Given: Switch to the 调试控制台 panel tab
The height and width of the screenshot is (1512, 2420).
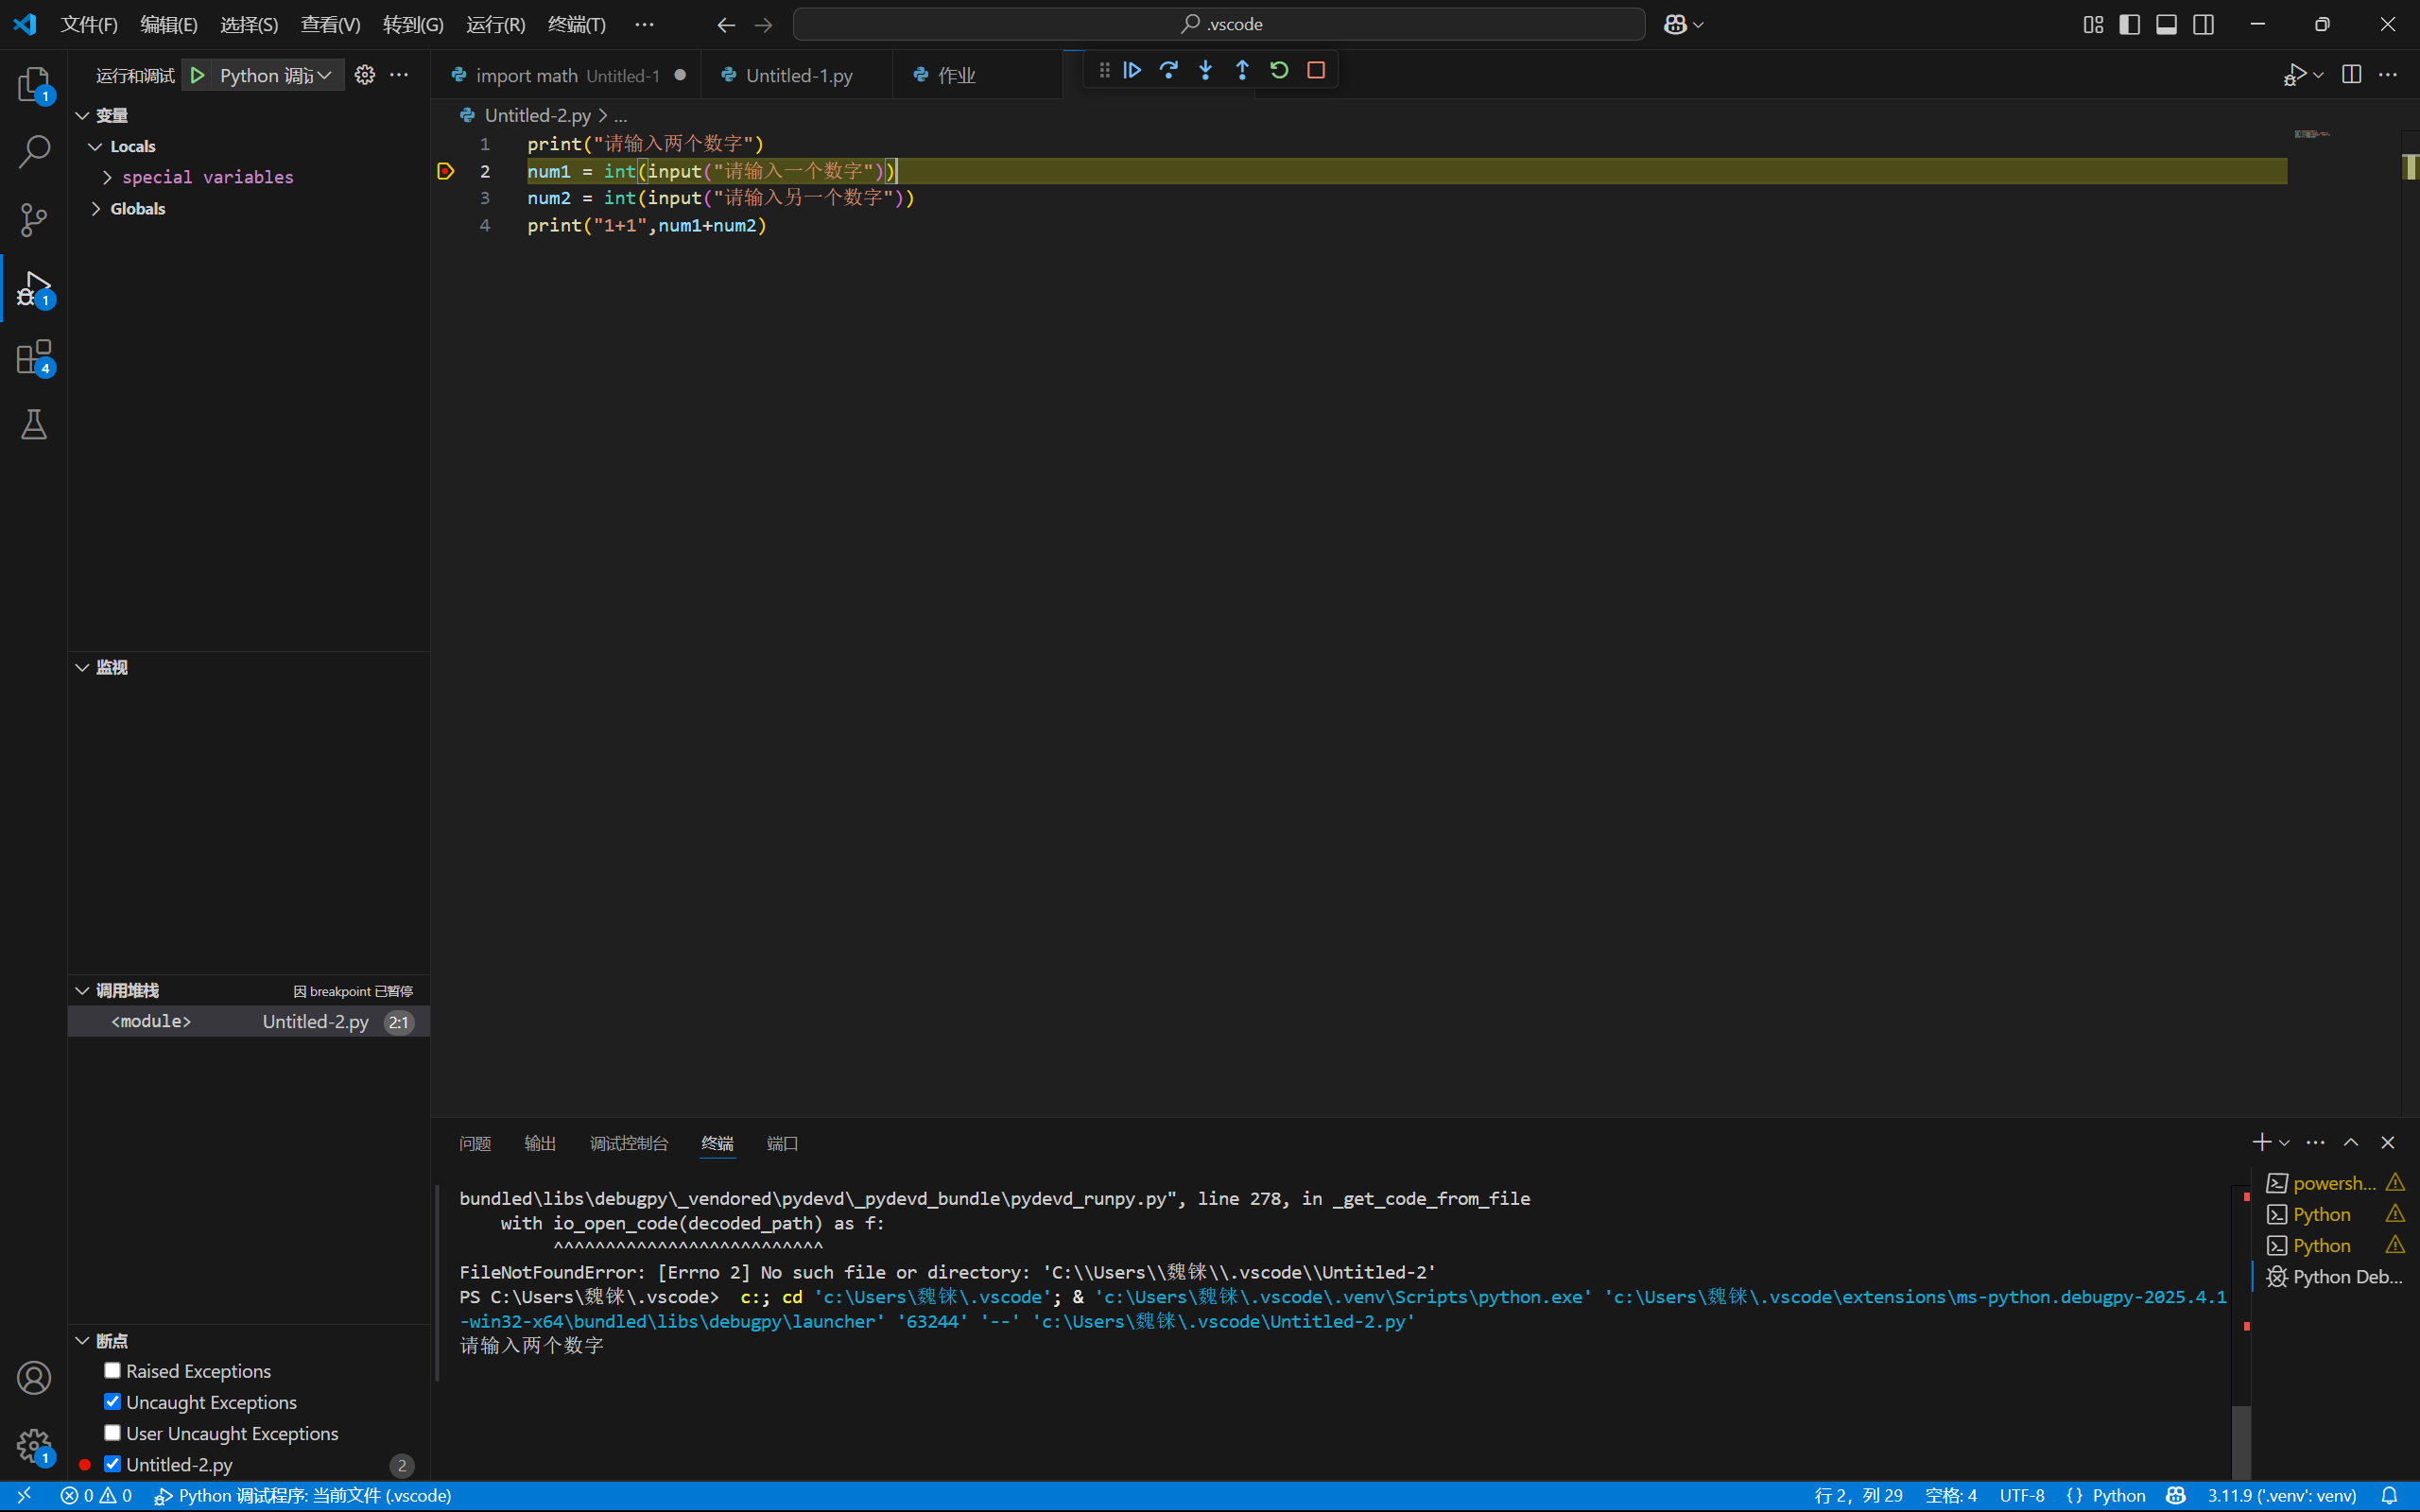Looking at the screenshot, I should pos(628,1143).
